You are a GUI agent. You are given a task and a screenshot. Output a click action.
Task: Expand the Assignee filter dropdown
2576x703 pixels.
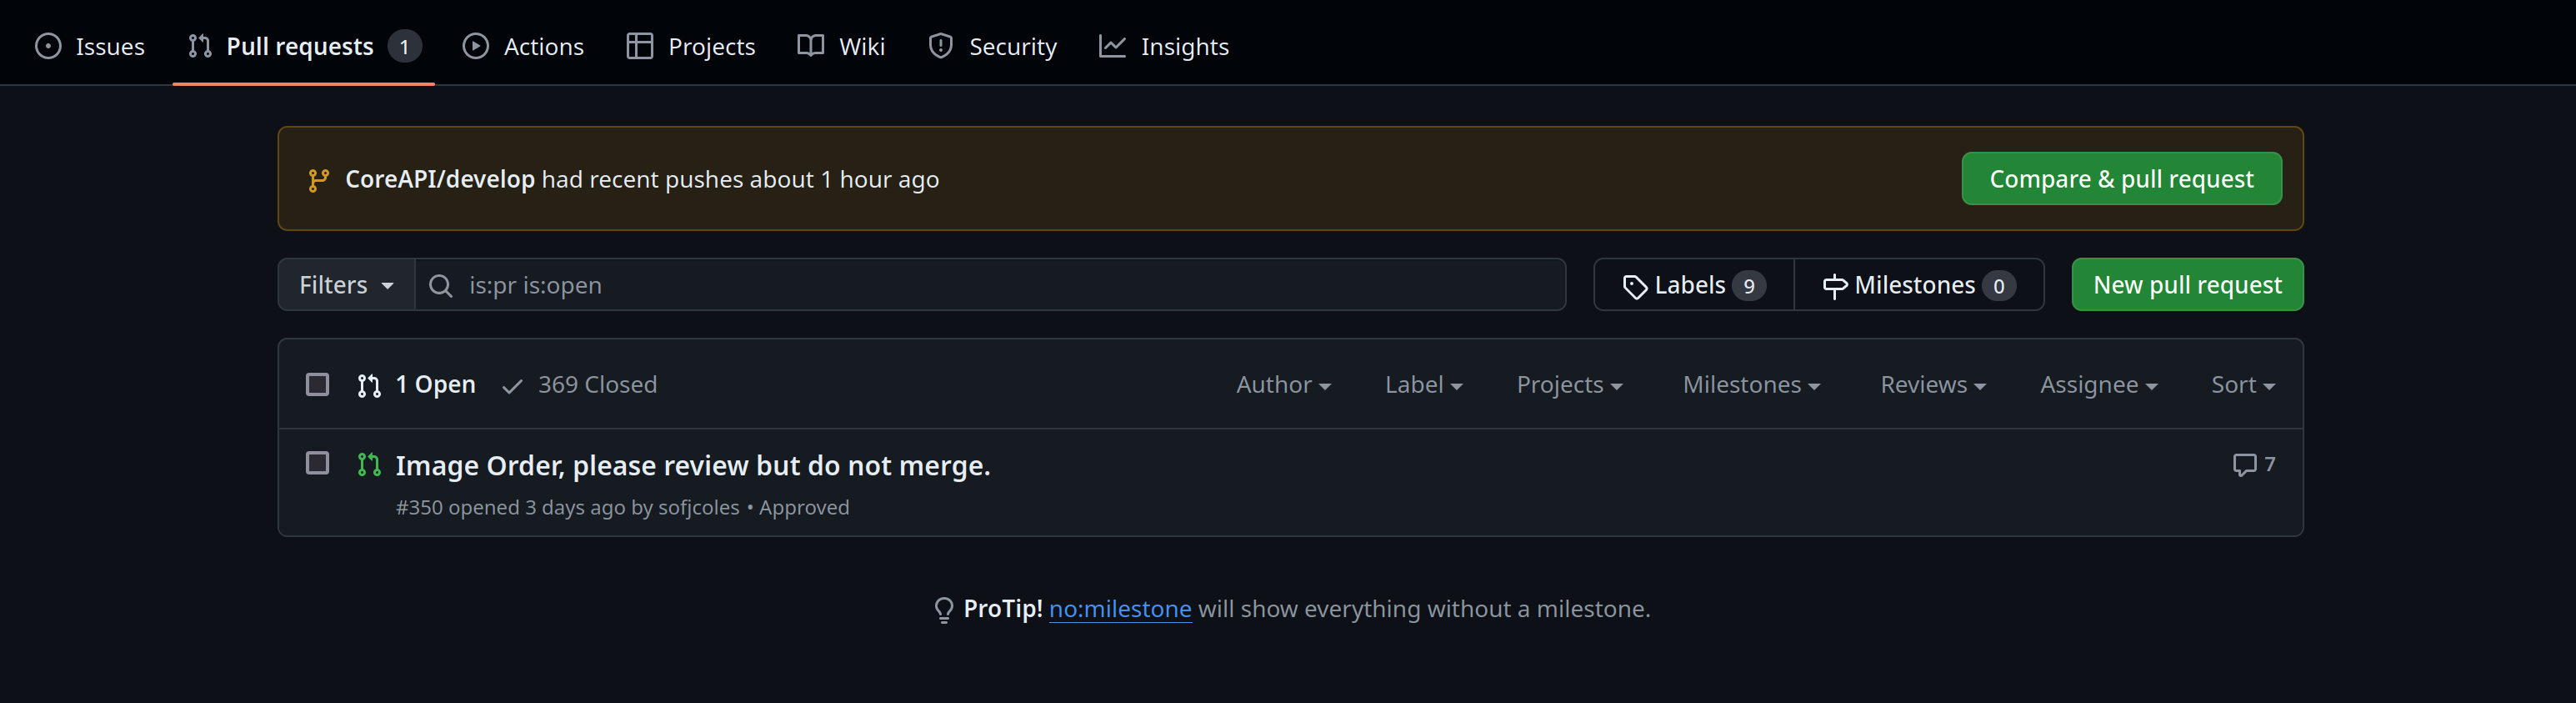pos(2098,384)
